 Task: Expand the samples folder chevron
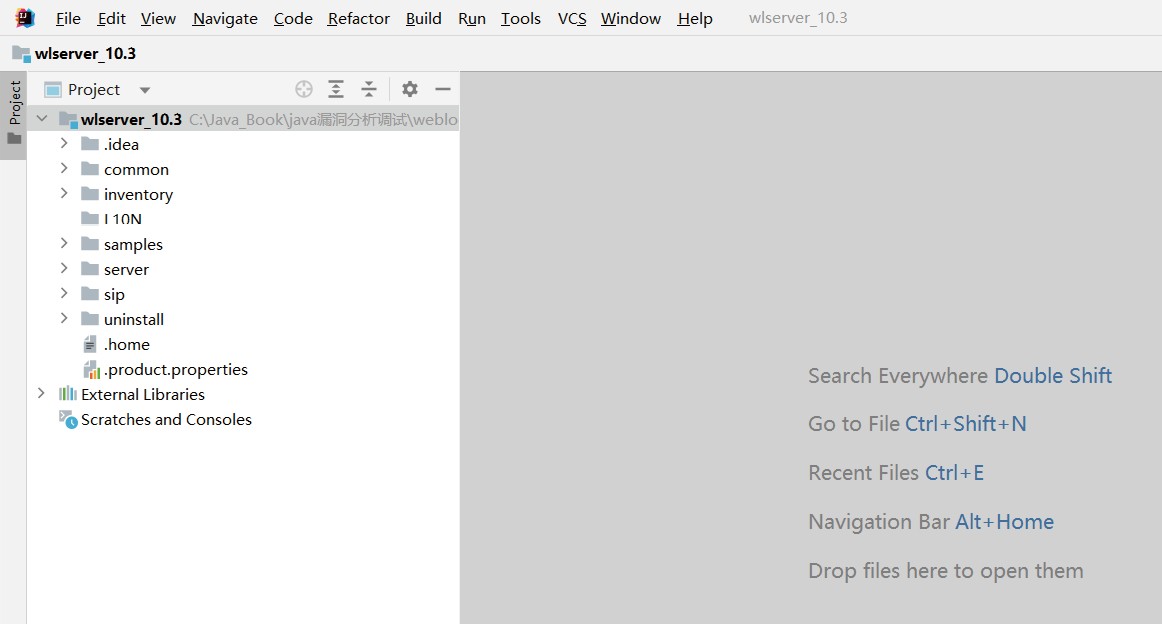(x=64, y=243)
